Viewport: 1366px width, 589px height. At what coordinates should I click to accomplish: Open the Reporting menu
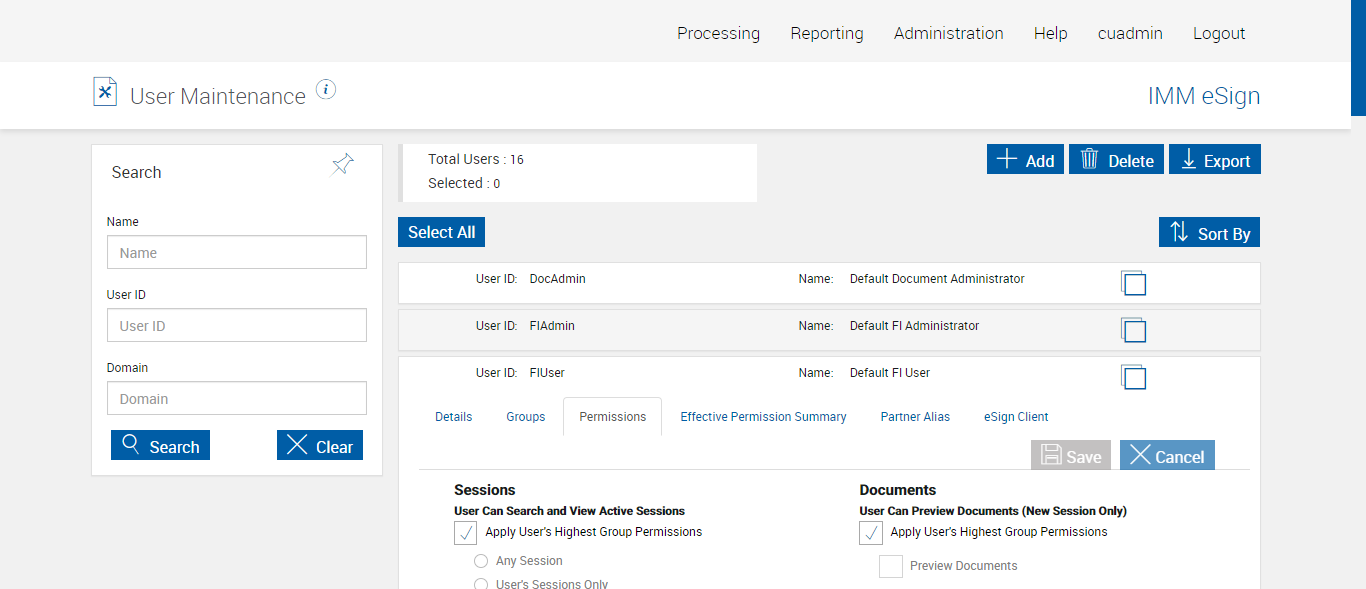[x=827, y=33]
